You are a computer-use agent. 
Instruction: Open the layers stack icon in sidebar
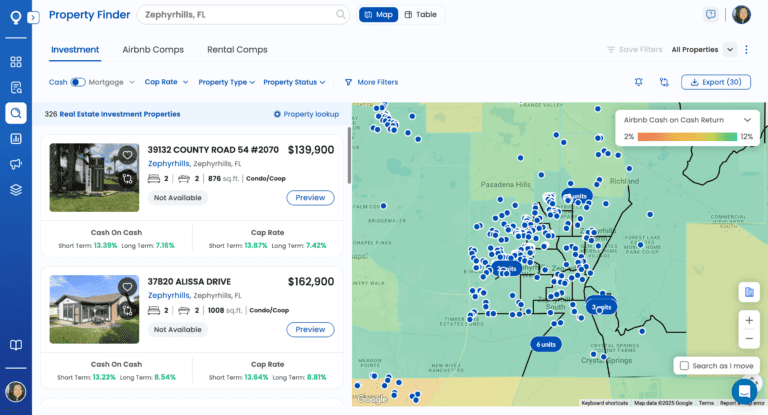point(16,190)
